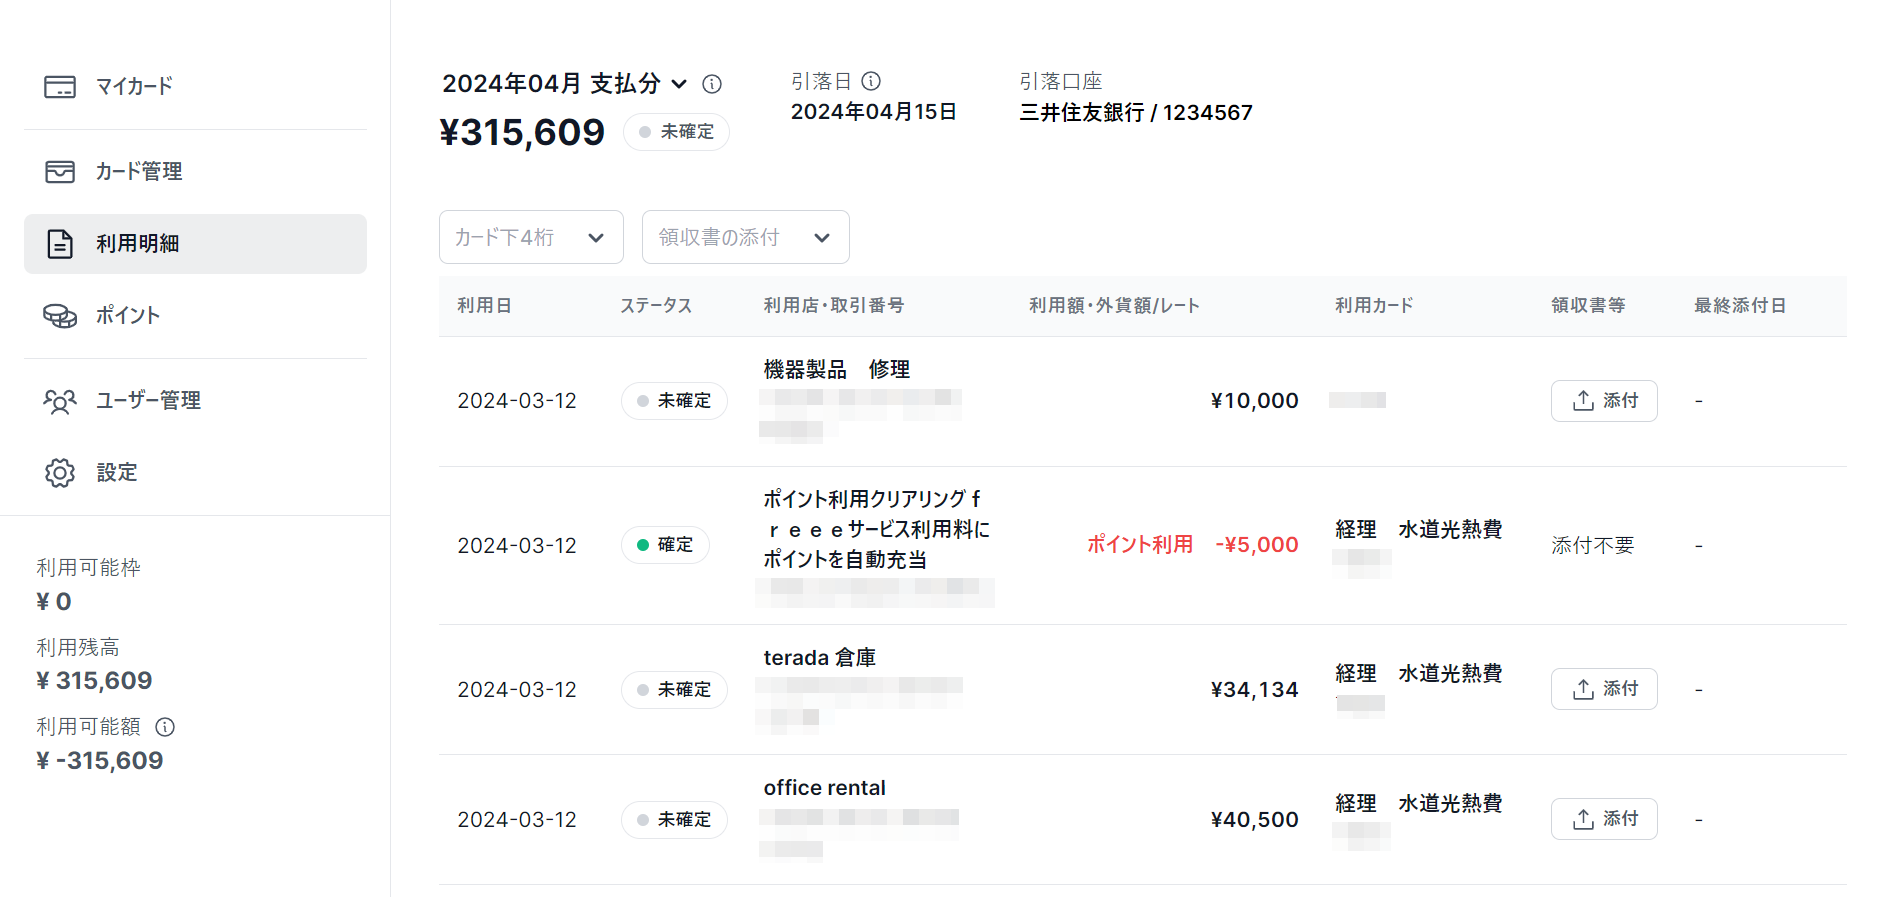Click 未確定 status in 機器製品 修理 row

(x=674, y=401)
